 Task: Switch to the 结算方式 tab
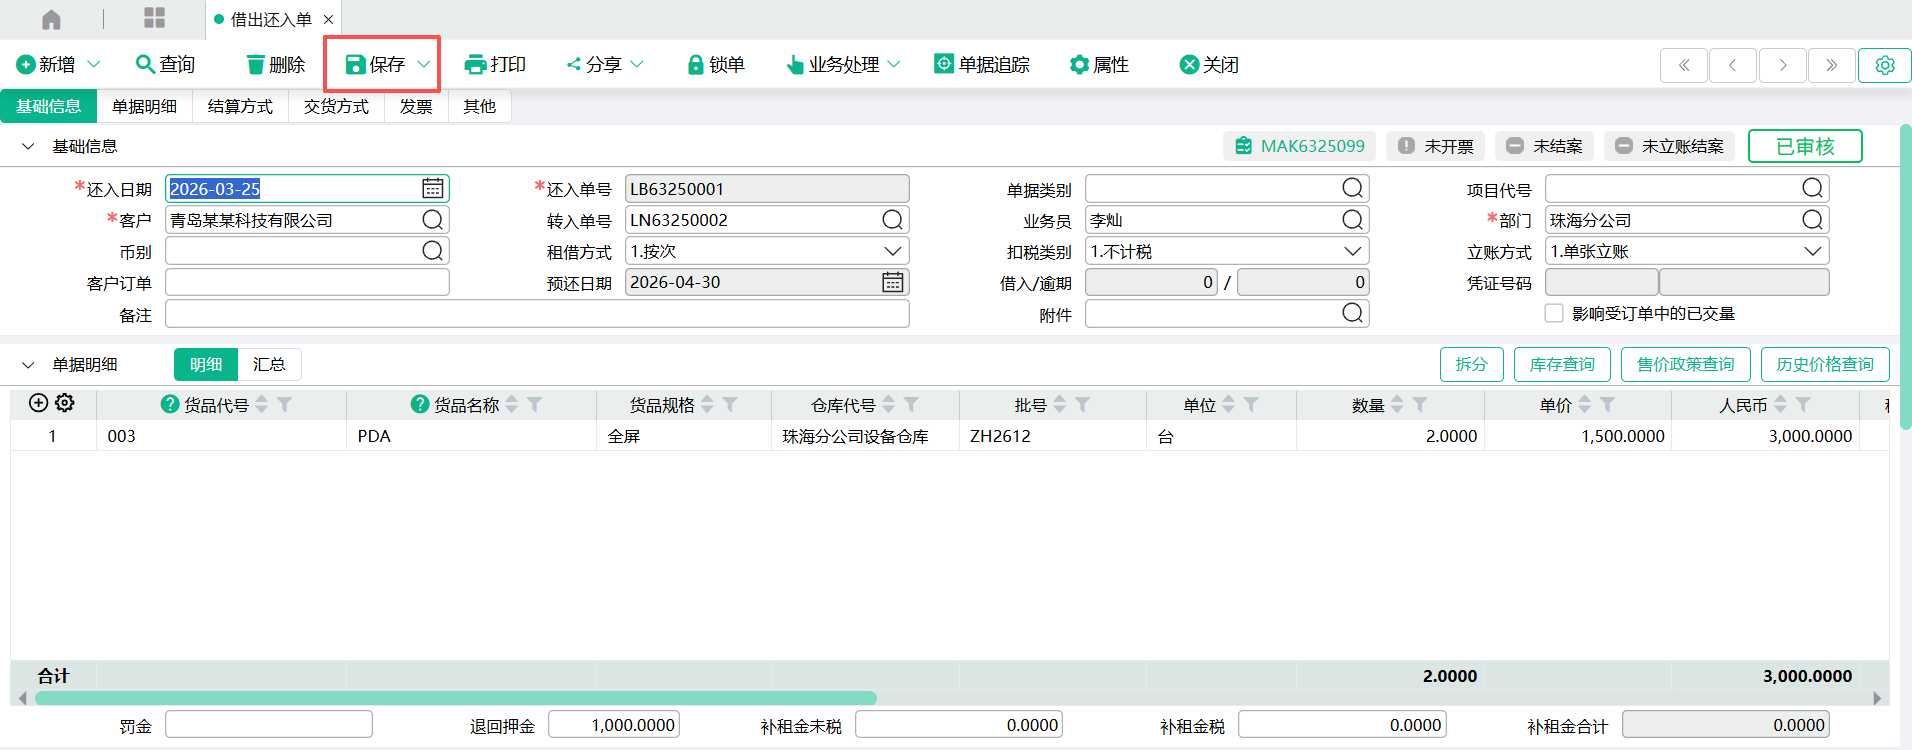coord(240,106)
